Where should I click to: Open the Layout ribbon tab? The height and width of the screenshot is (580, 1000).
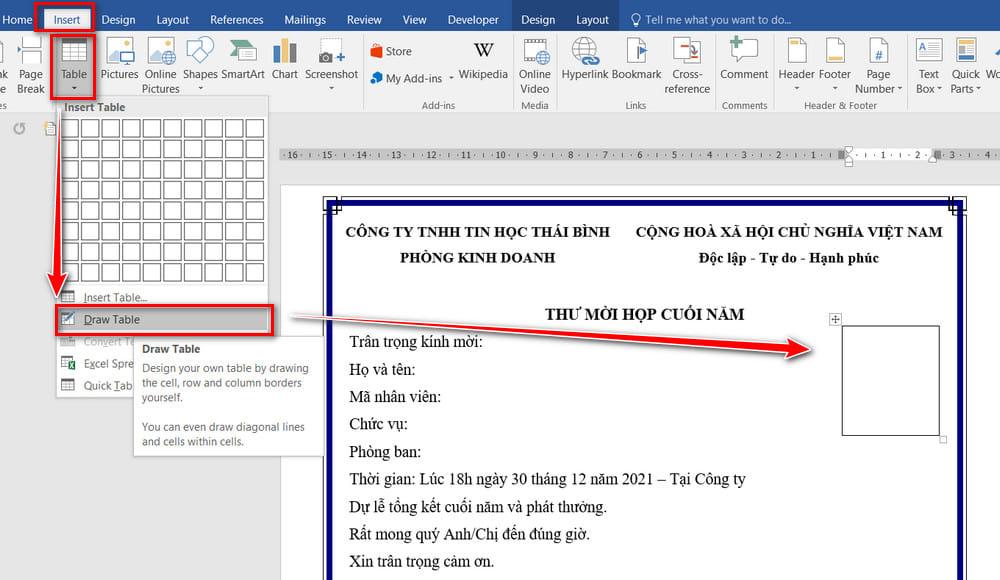pos(173,20)
